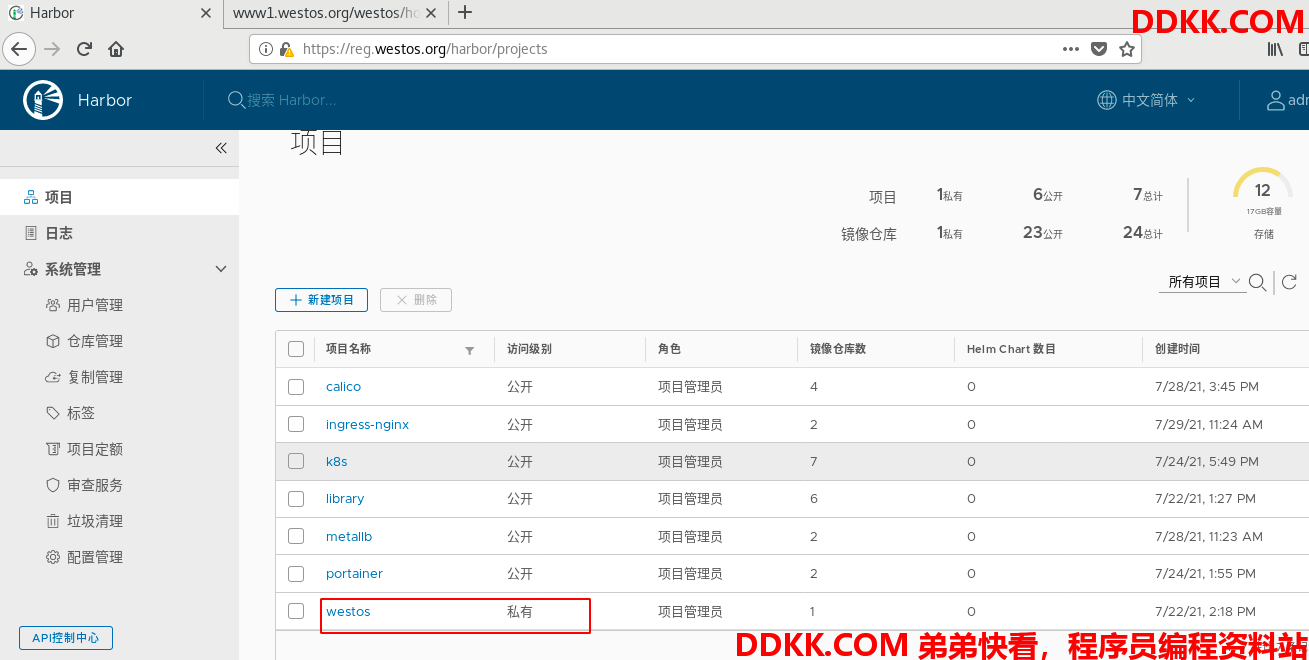Go forward in browser history
Screen dimensions: 1309x660
coord(52,48)
